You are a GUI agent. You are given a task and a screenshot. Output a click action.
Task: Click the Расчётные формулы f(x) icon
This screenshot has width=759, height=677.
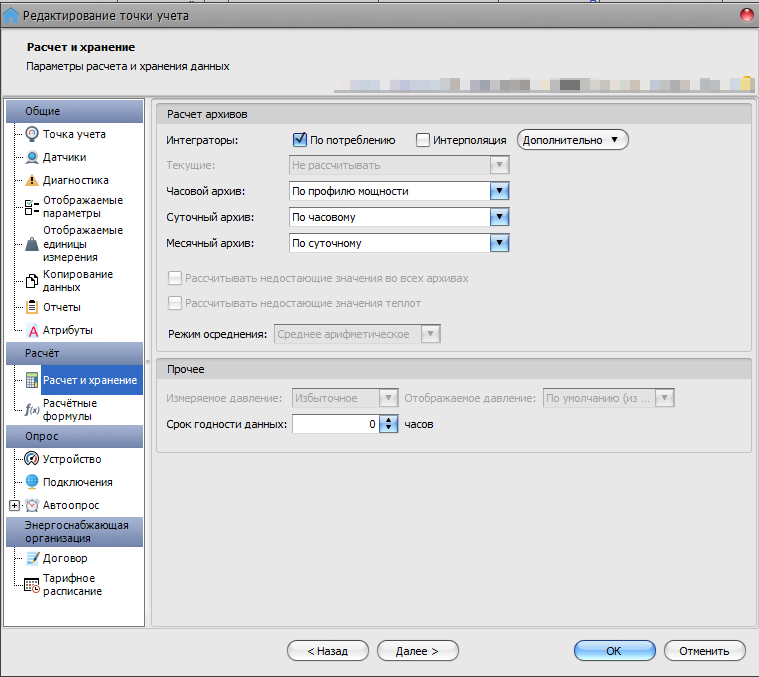(32, 409)
